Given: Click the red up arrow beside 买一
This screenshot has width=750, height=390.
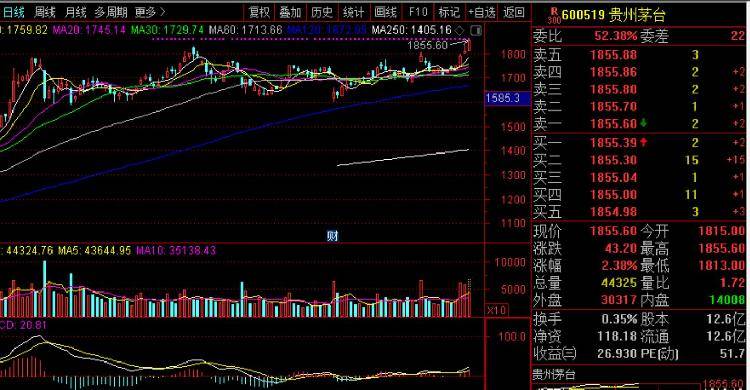Looking at the screenshot, I should (644, 142).
